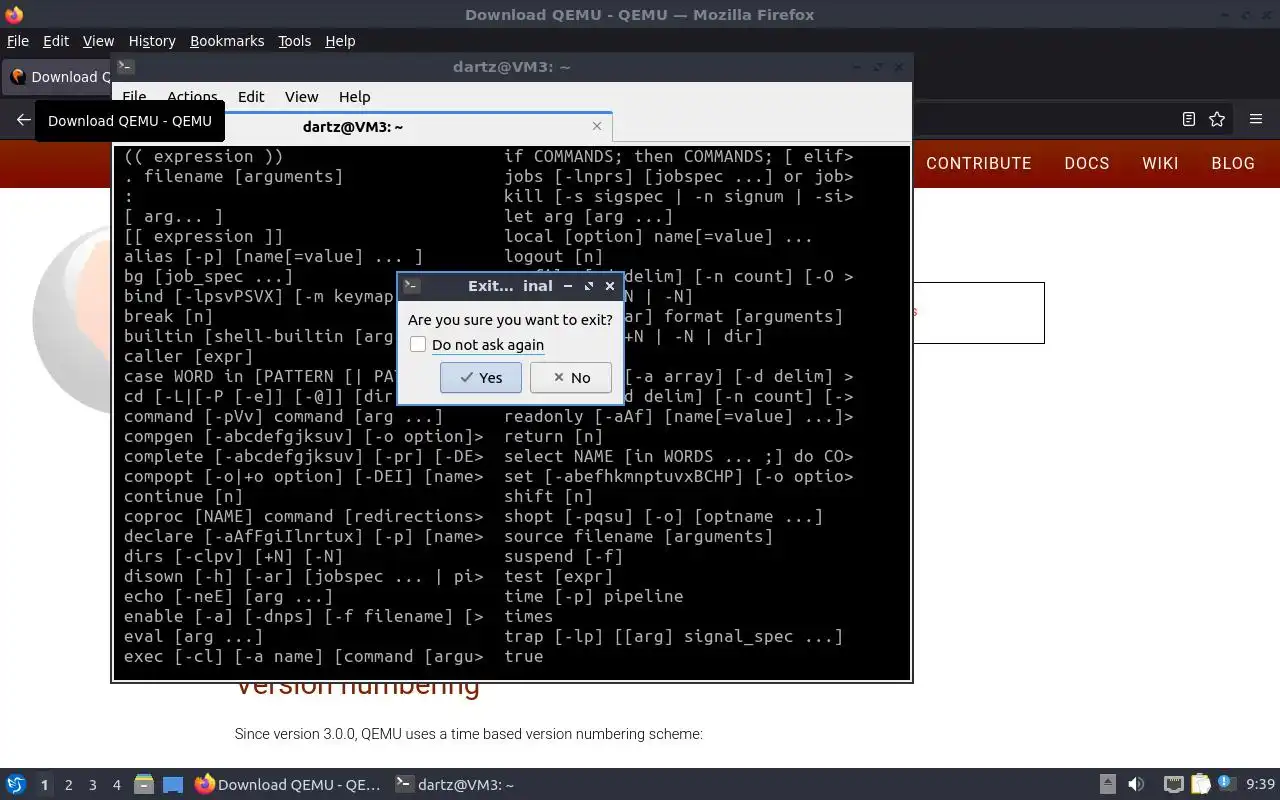Open the terminal's Help menu

click(354, 97)
